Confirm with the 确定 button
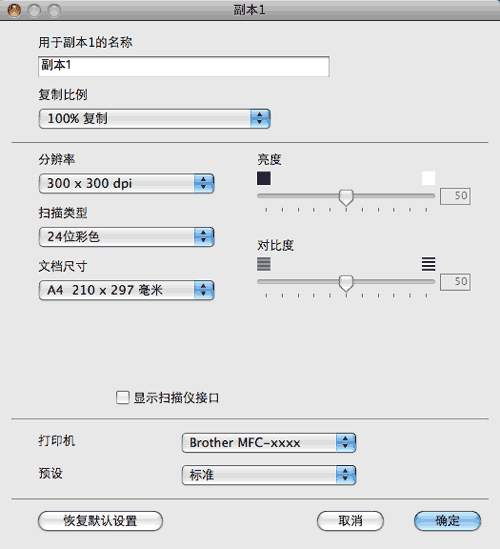 [447, 521]
